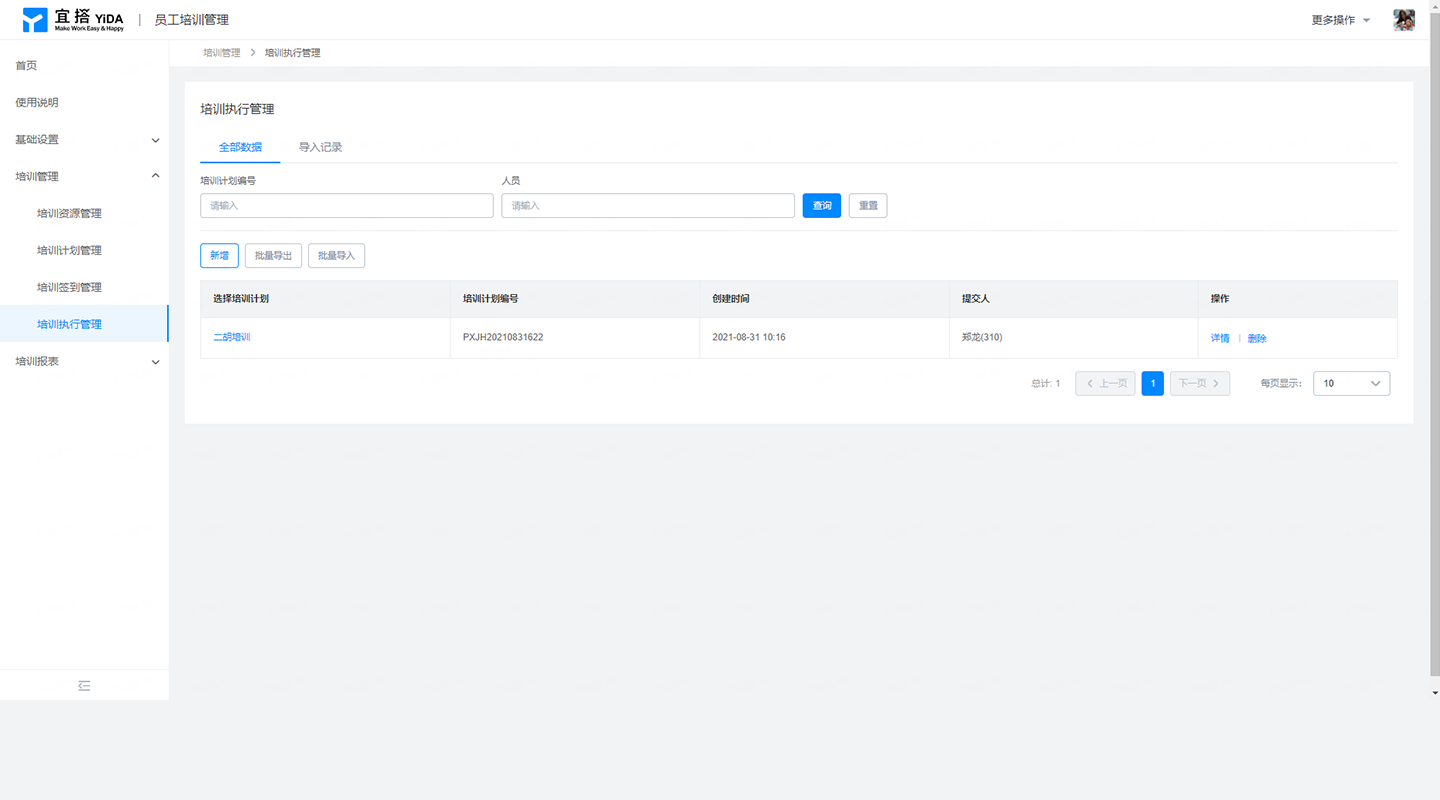Click the 员工培训管理 app title
Image resolution: width=1440 pixels, height=800 pixels.
(x=192, y=20)
